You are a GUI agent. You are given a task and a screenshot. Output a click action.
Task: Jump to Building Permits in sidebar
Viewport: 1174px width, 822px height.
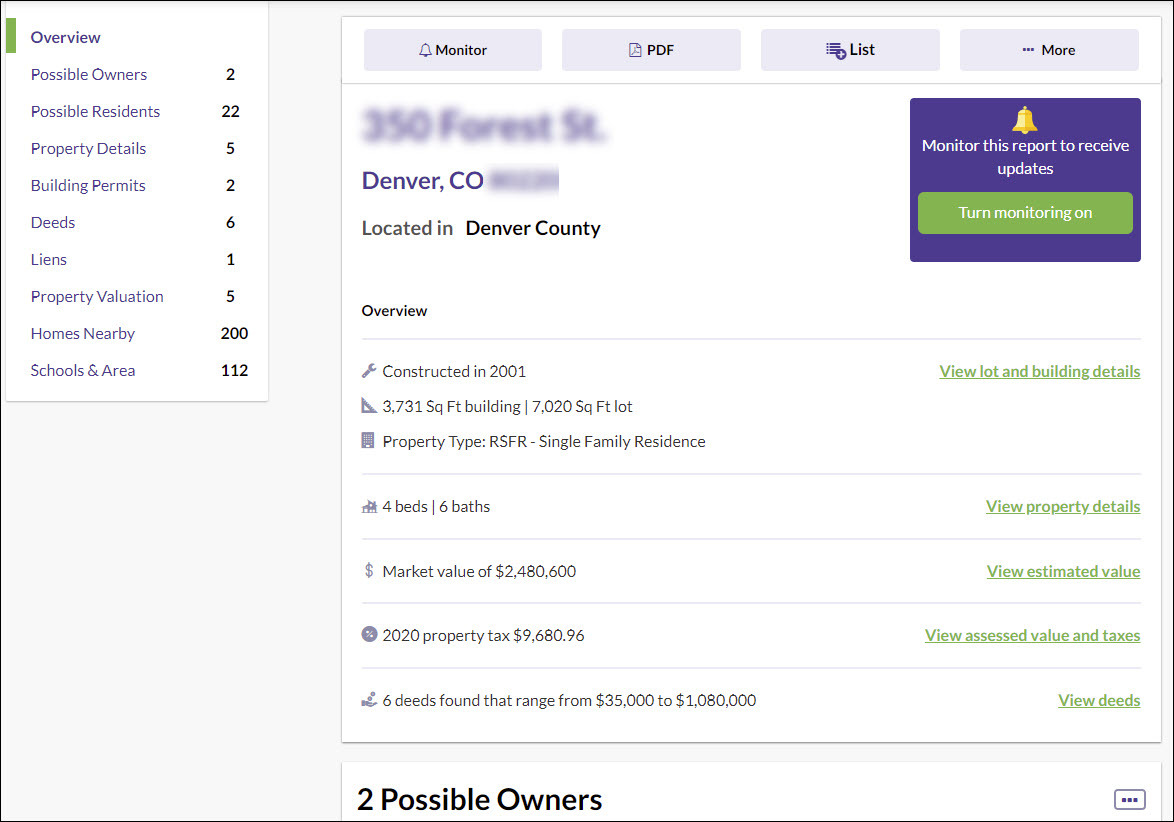coord(88,186)
